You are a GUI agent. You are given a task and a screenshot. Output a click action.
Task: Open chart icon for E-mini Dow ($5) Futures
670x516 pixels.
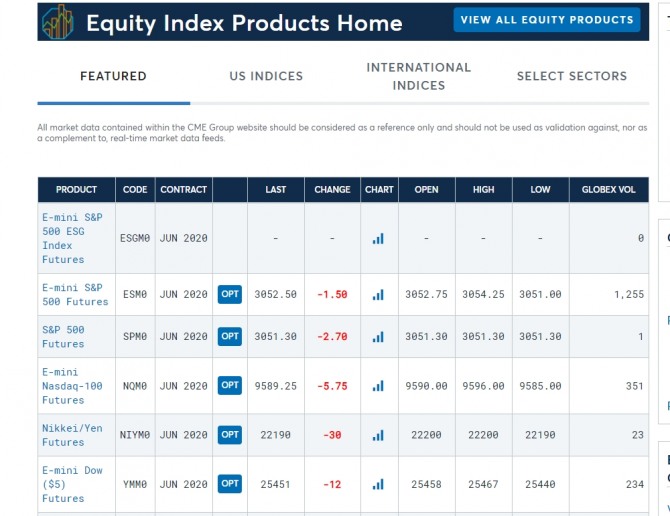[378, 484]
